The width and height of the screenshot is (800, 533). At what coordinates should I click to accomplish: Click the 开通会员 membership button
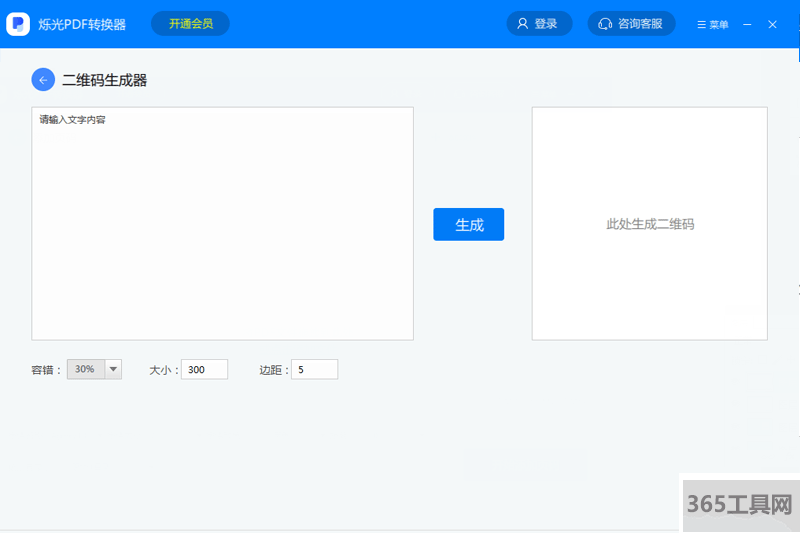tap(190, 23)
